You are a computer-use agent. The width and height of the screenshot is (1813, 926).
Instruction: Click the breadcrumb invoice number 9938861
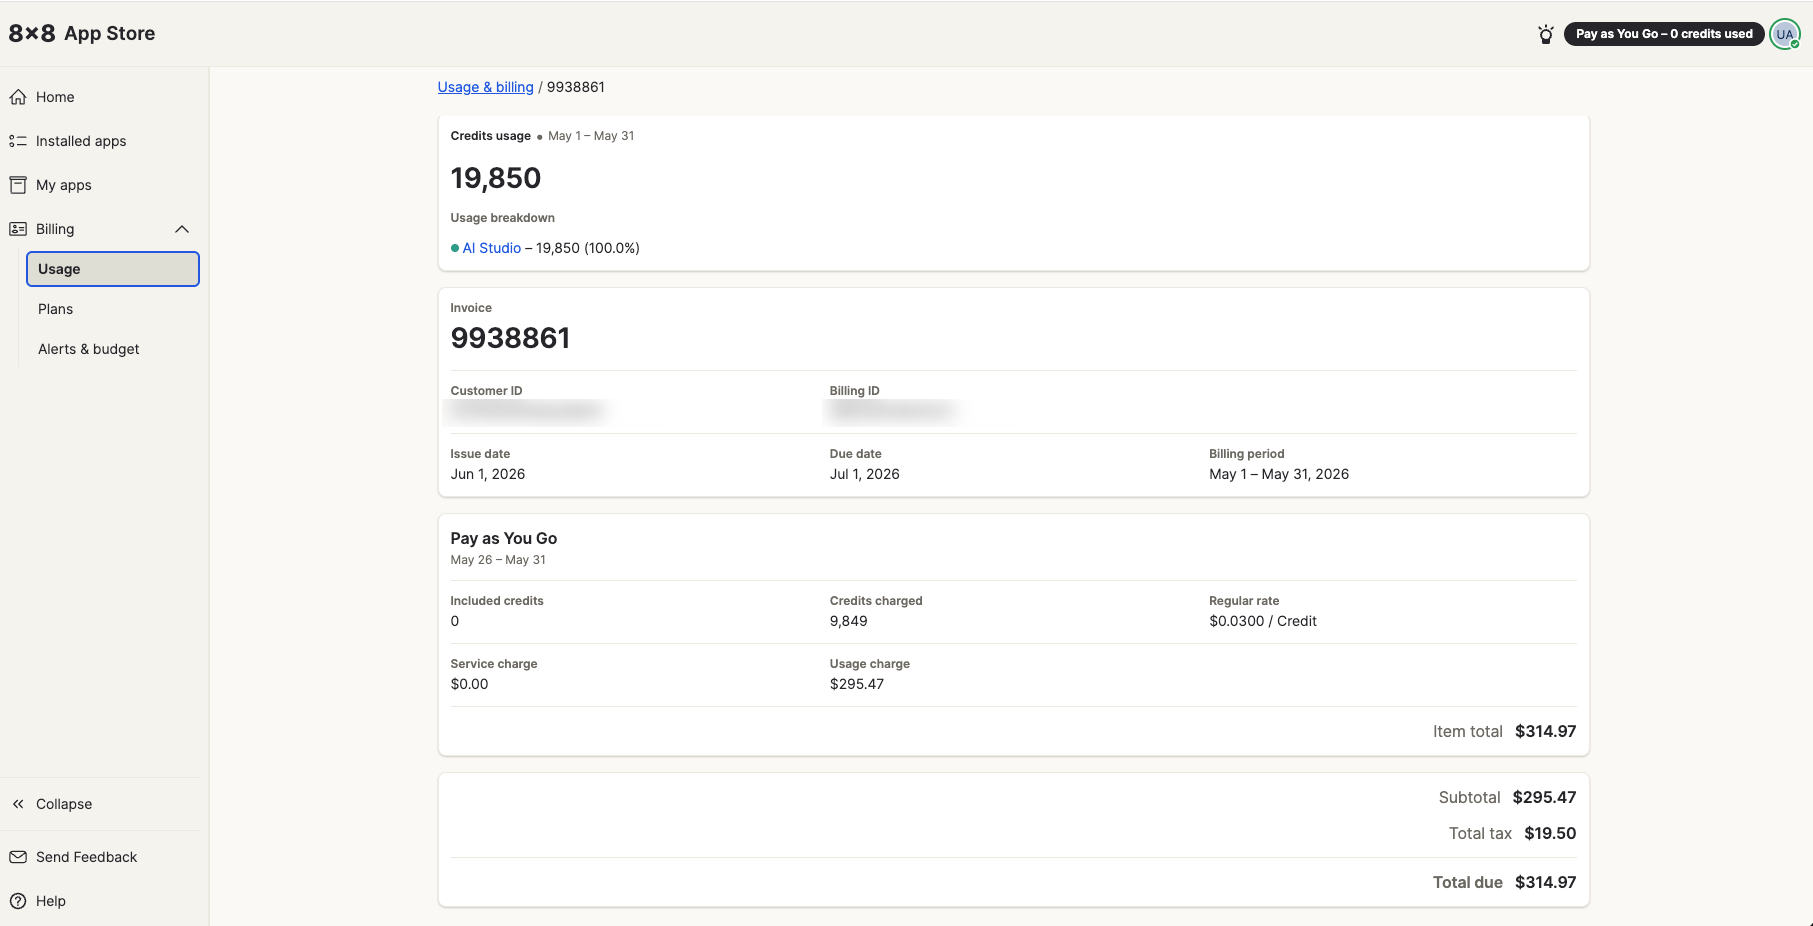pyautogui.click(x=576, y=87)
